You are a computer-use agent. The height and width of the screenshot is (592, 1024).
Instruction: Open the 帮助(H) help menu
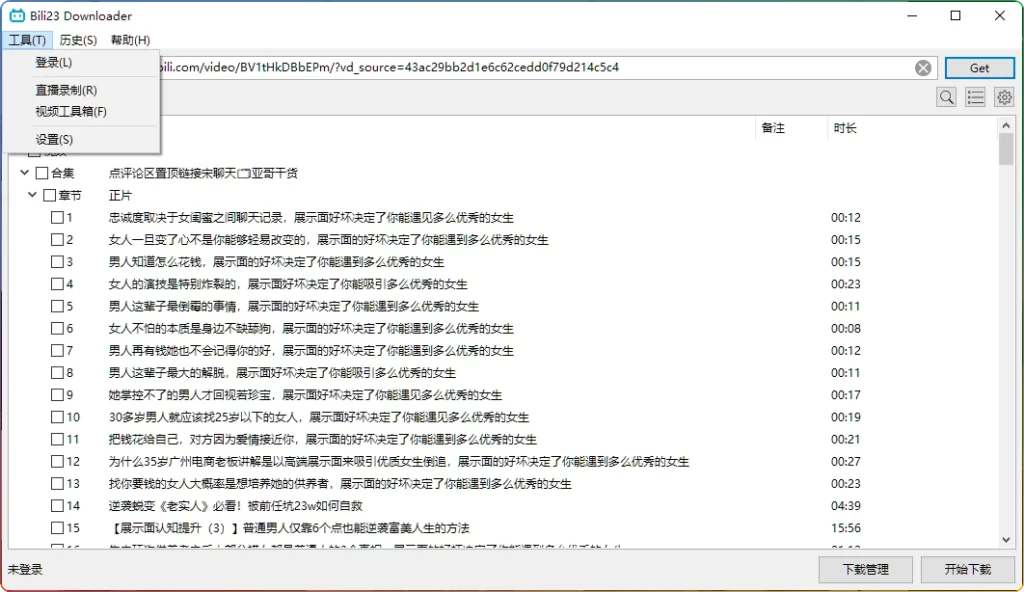click(129, 40)
